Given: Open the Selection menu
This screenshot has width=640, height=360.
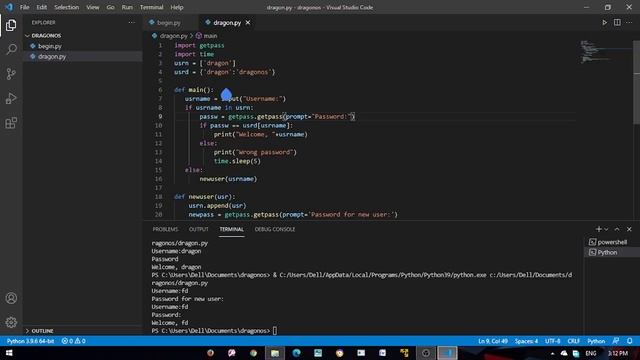Looking at the screenshot, I should coord(67,7).
